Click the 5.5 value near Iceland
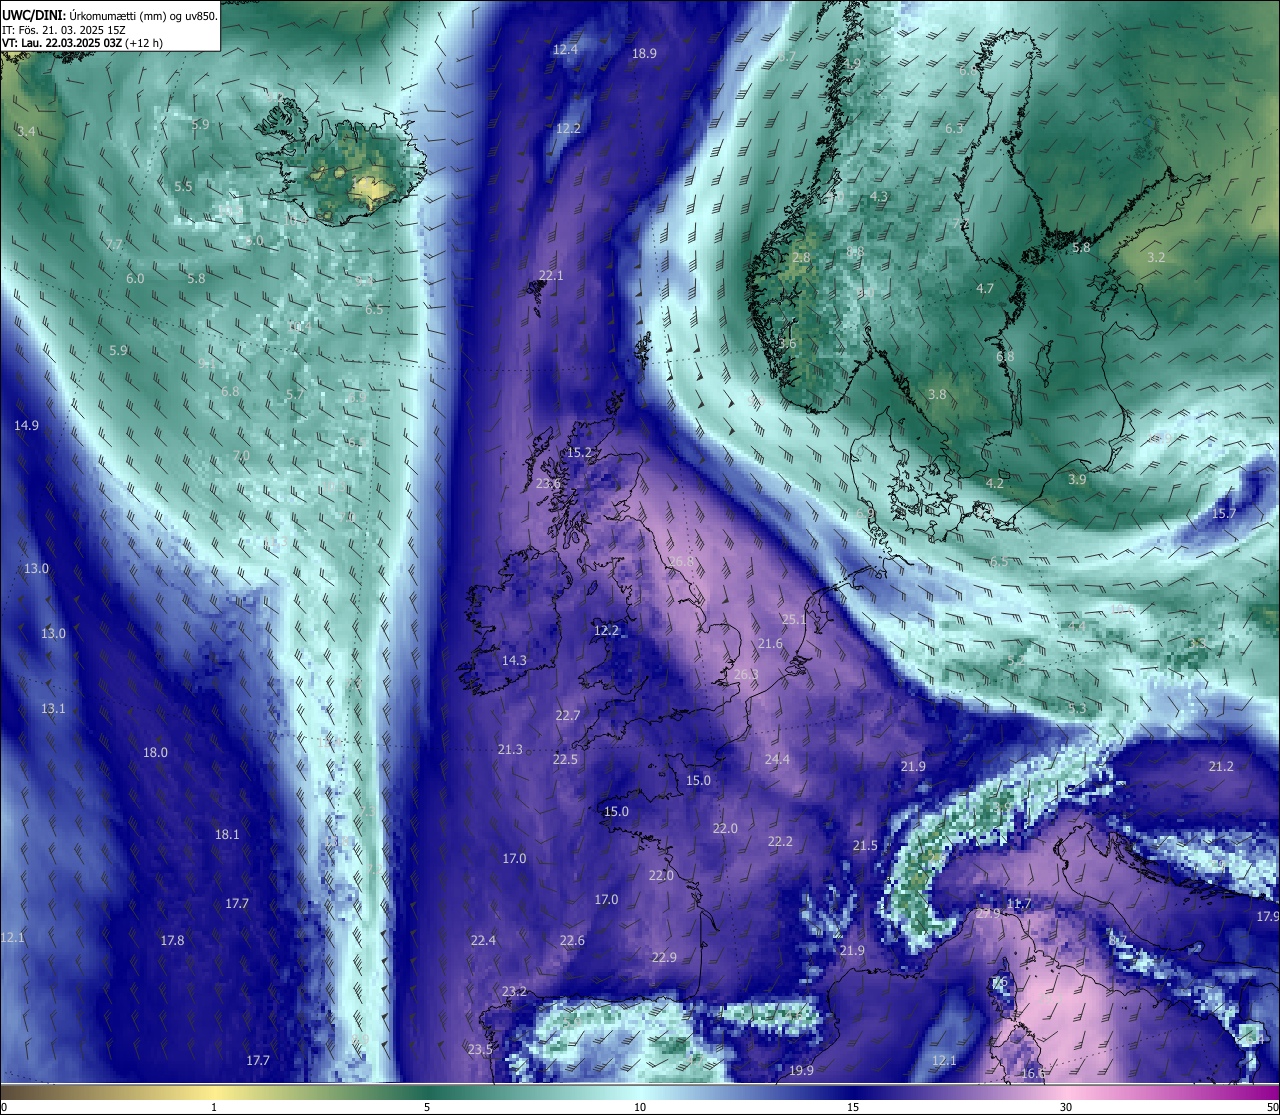This screenshot has height=1115, width=1280. pyautogui.click(x=183, y=187)
